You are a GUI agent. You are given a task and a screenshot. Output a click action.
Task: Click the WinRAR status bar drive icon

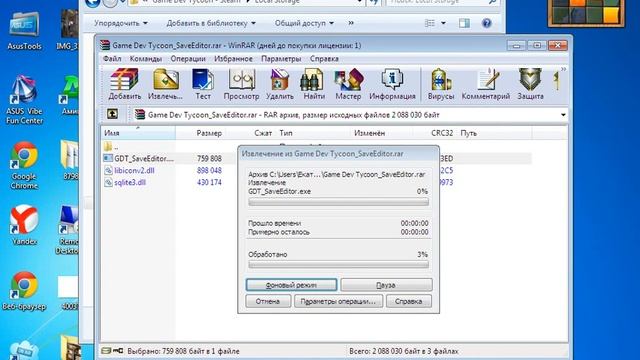(106, 351)
